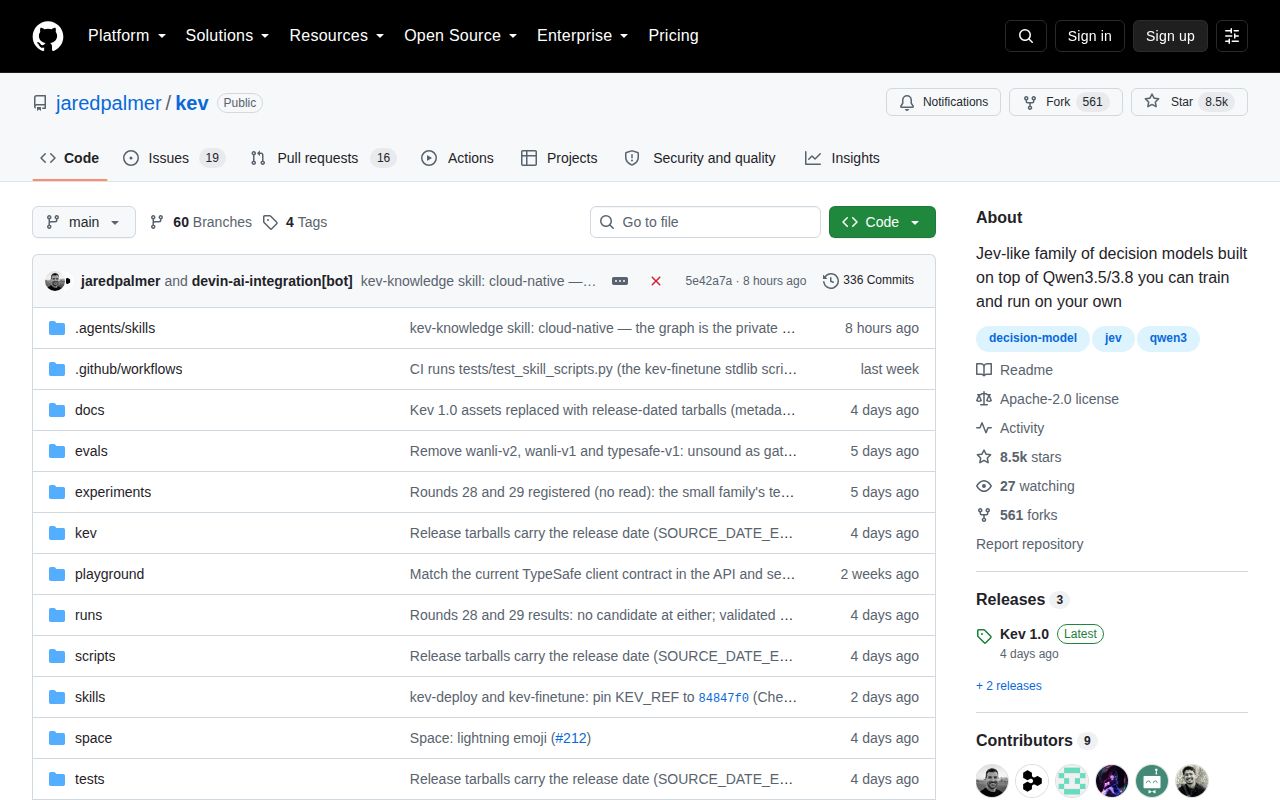This screenshot has height=800, width=1280.
Task: Switch to the Pull requests tab
Action: pyautogui.click(x=323, y=158)
